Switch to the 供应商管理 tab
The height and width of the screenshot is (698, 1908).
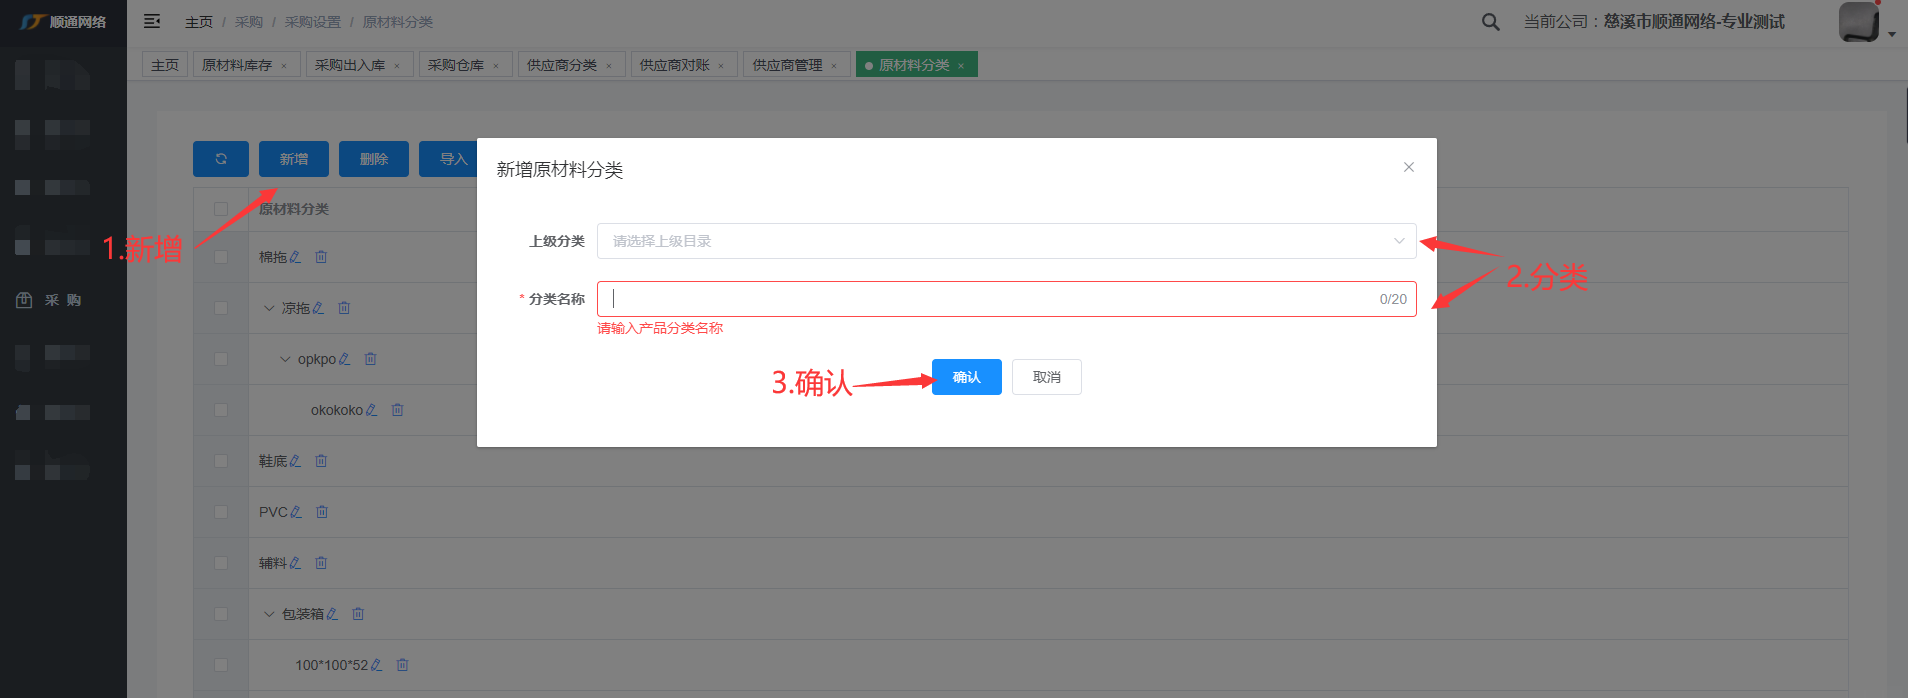point(787,65)
